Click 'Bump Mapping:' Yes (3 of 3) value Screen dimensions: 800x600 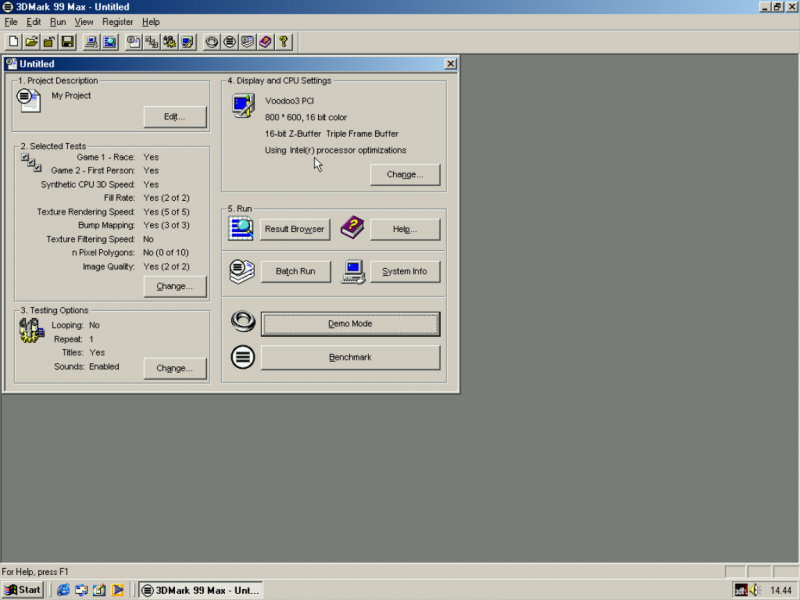tap(166, 225)
